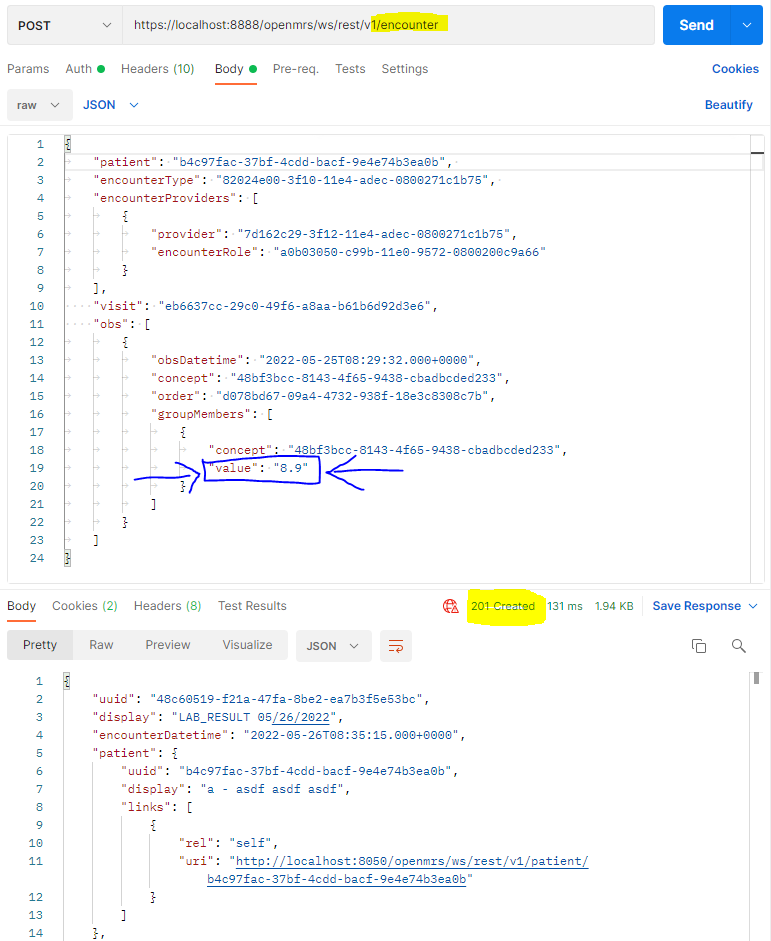The height and width of the screenshot is (941, 771).
Task: Click the "encounterRole" UUID line
Action: pos(348,252)
